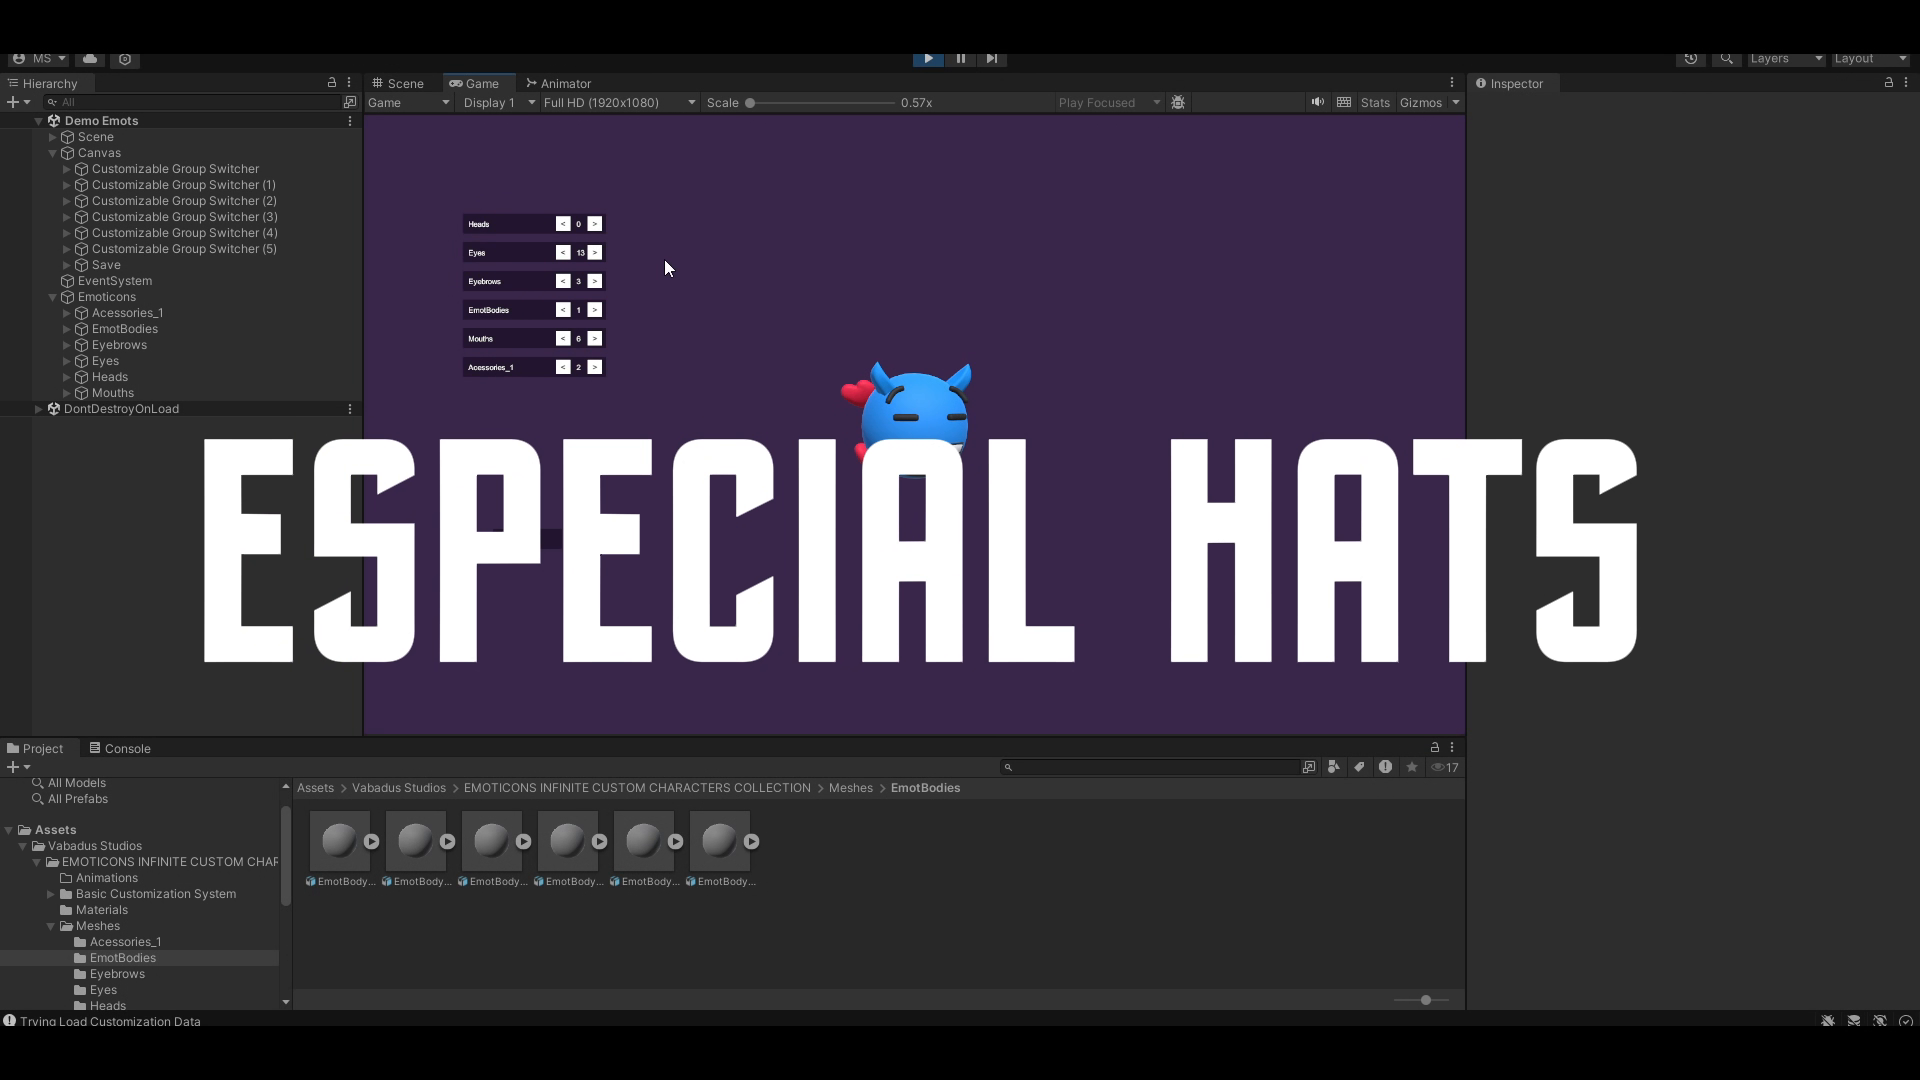Open the MS account dropdown
This screenshot has width=1920, height=1080.
click(40, 59)
